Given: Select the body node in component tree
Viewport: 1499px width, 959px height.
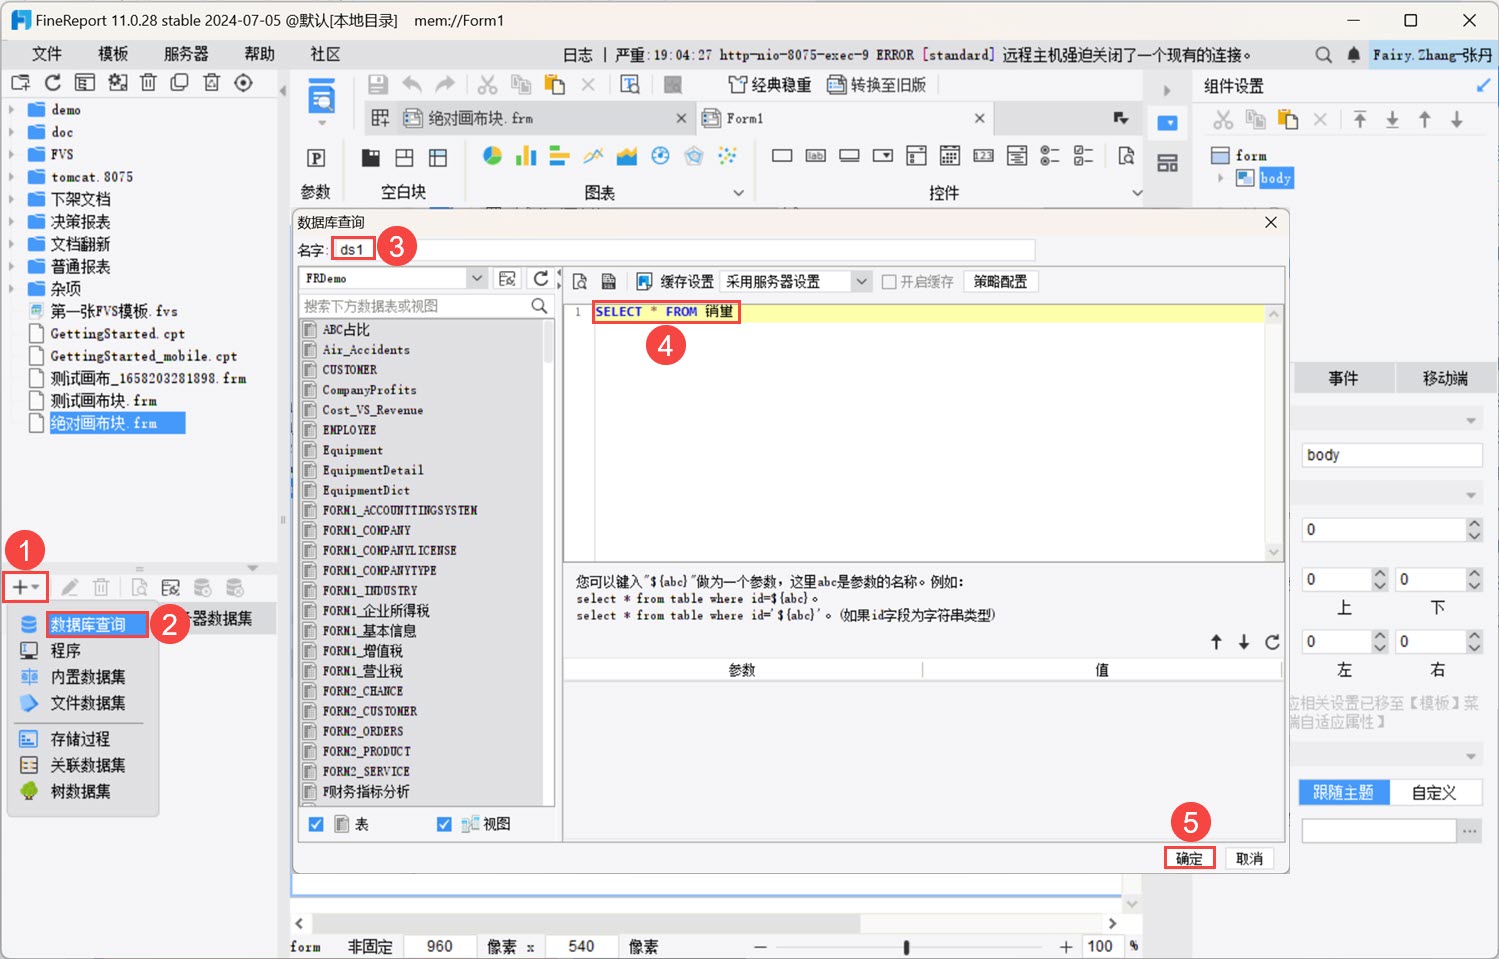Looking at the screenshot, I should coord(1275,178).
